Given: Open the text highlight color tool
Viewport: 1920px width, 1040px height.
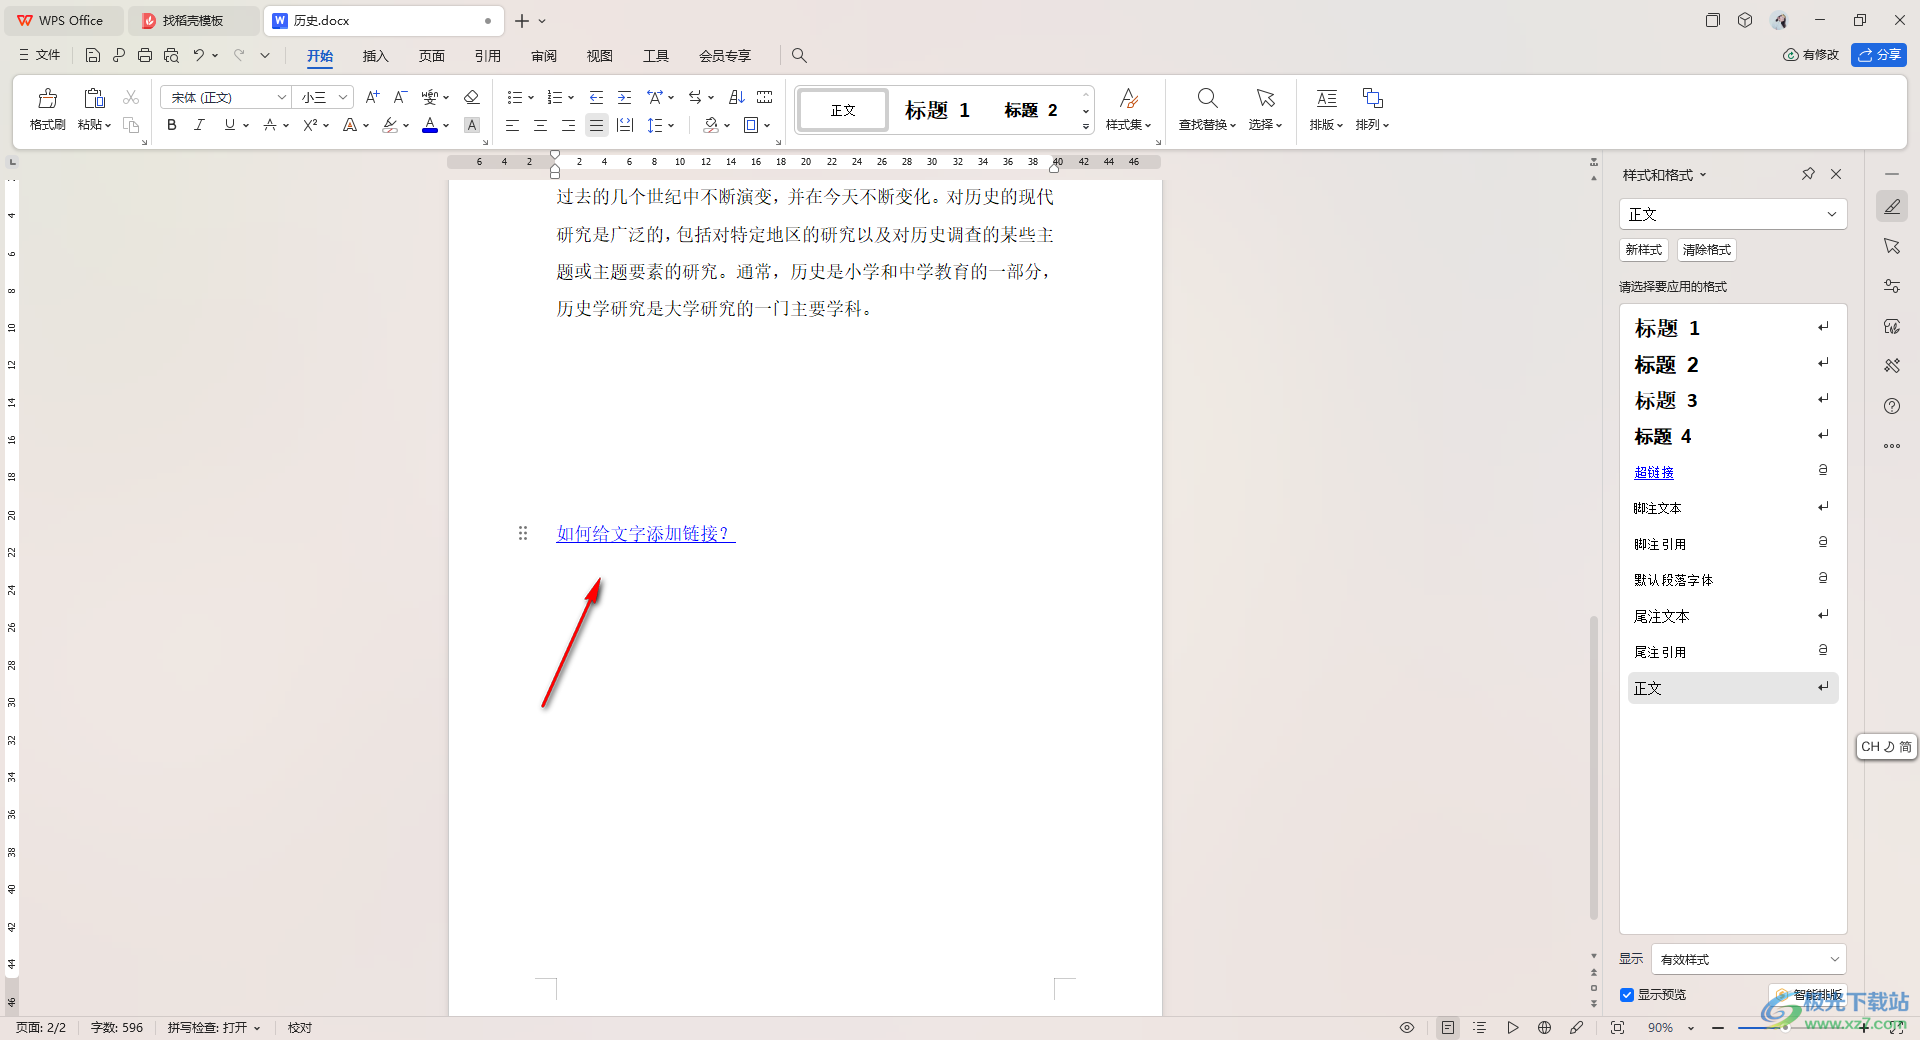Looking at the screenshot, I should point(390,125).
